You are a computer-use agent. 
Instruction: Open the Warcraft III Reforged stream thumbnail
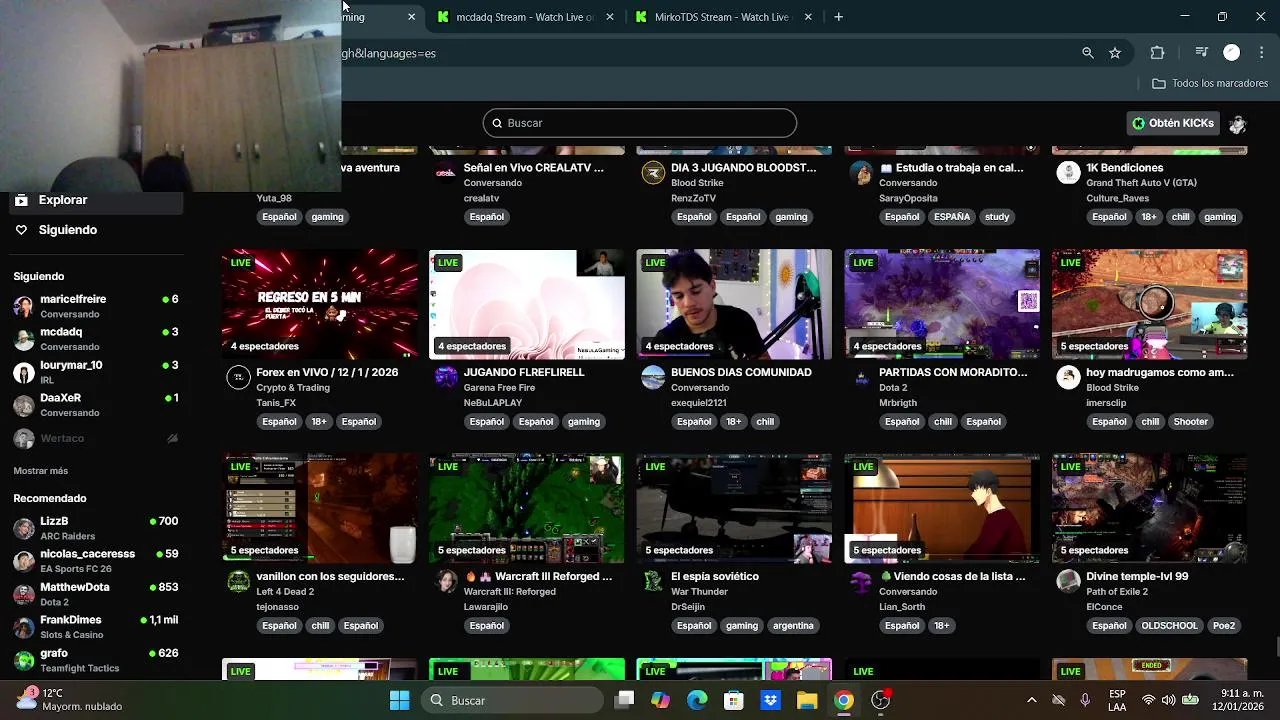click(x=527, y=508)
